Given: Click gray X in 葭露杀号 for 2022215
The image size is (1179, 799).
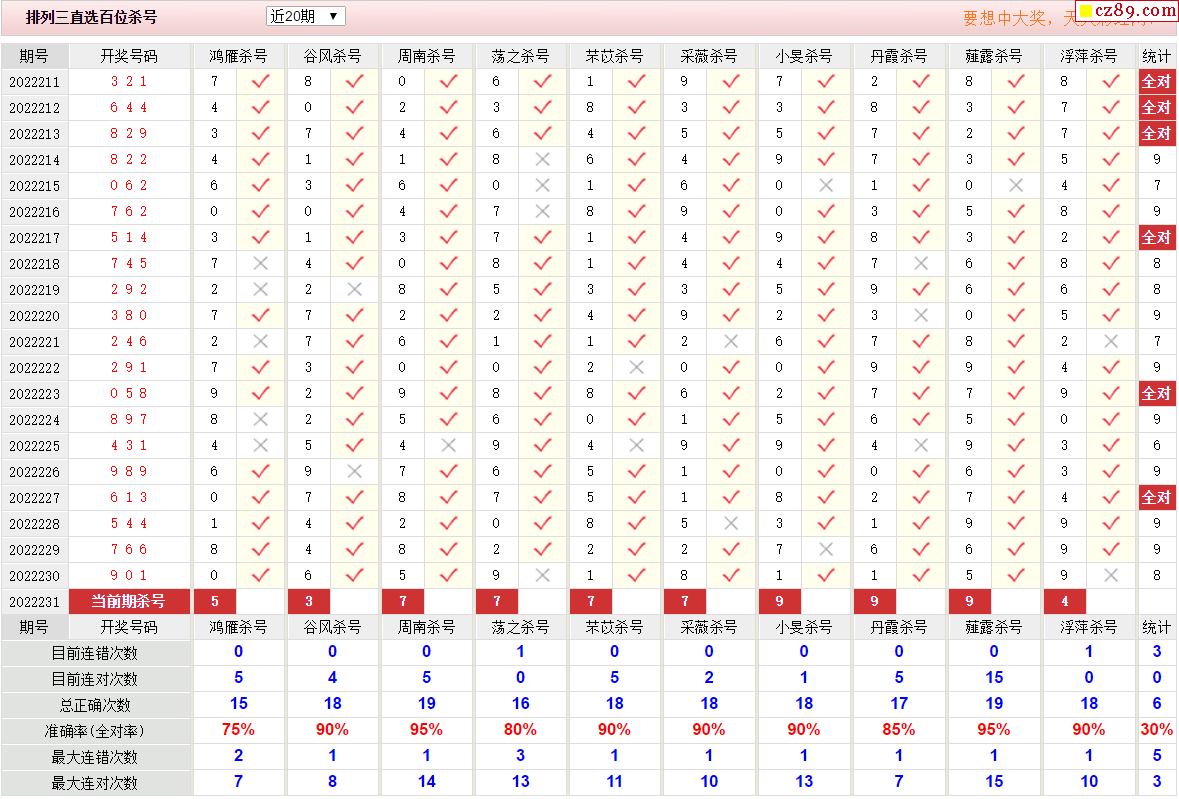Looking at the screenshot, I should pos(1016,185).
